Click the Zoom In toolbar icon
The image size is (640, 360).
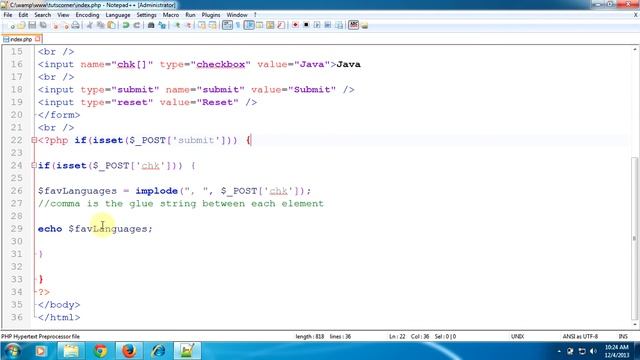tap(177, 25)
